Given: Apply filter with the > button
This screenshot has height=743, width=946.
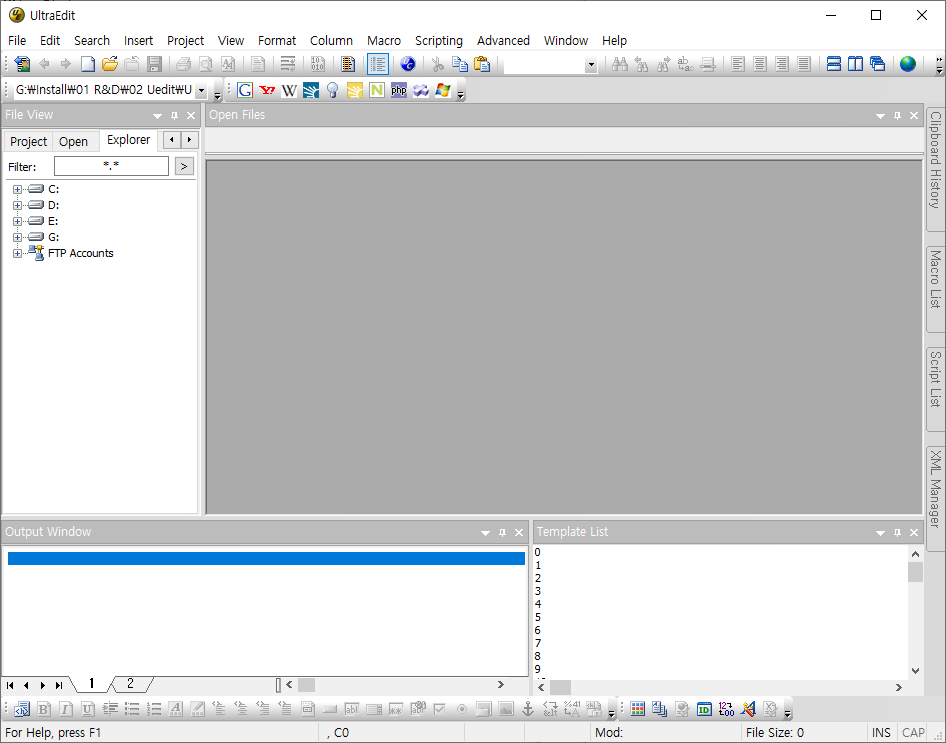Looking at the screenshot, I should pos(184,166).
